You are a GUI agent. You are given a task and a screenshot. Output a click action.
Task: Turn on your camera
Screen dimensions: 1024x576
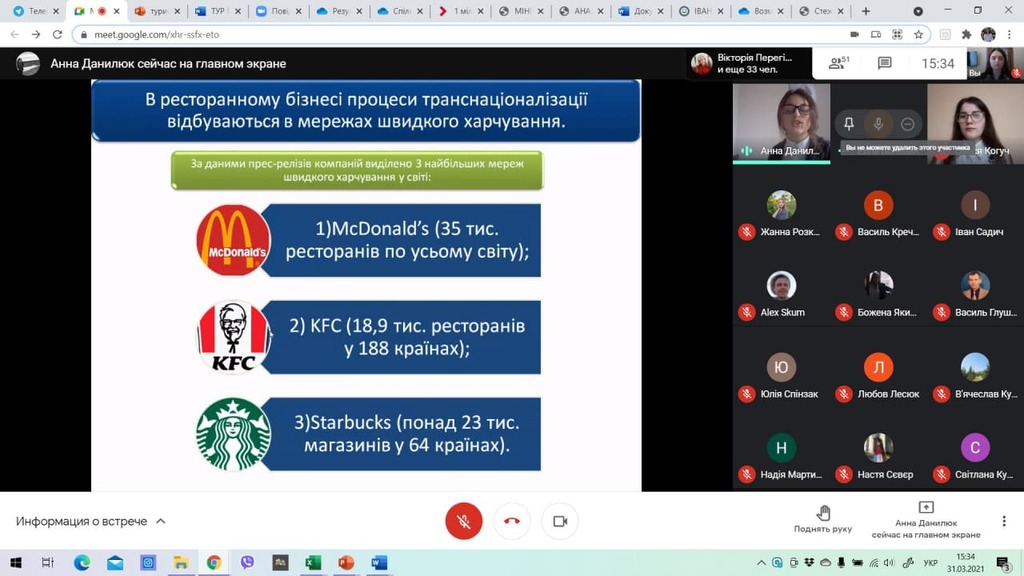click(x=560, y=521)
